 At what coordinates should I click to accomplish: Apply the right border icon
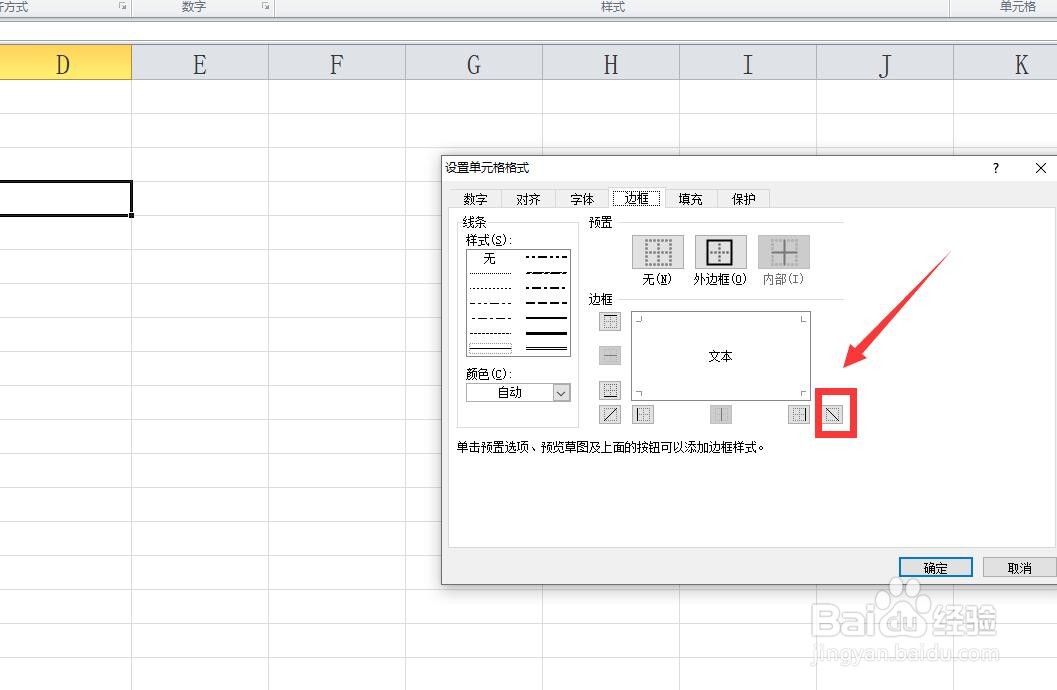(798, 414)
